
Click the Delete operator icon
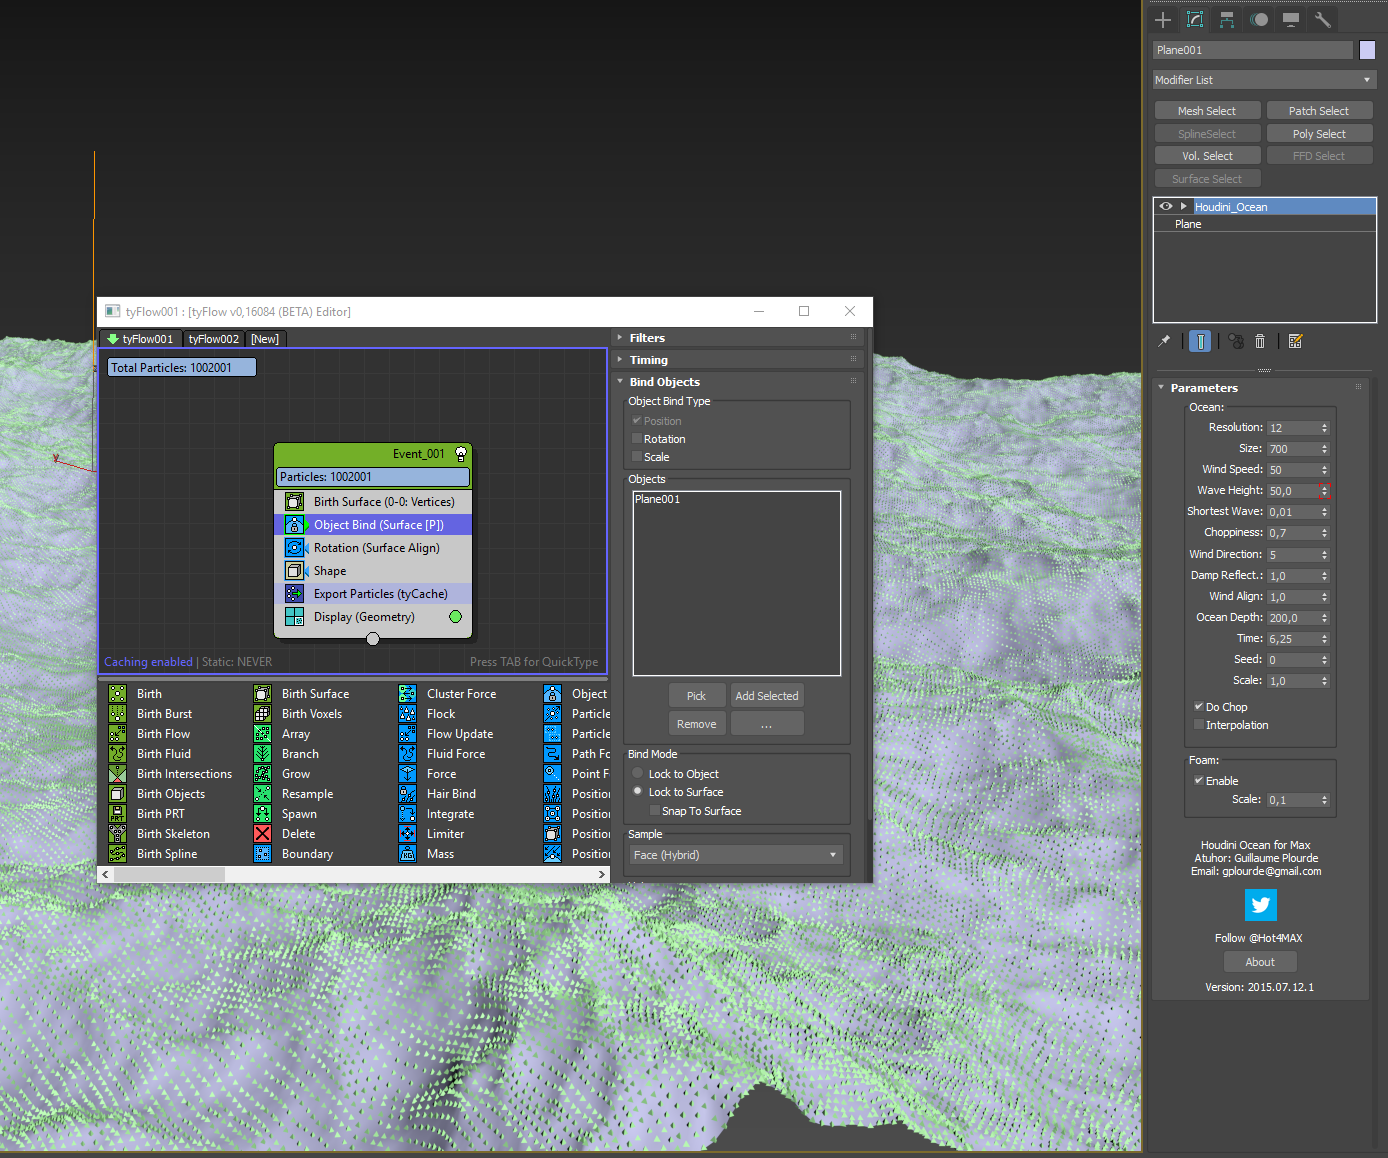pos(262,834)
